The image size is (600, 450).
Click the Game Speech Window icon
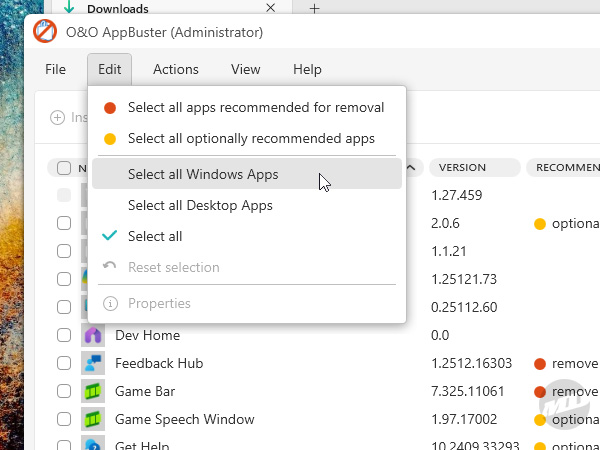(93, 419)
